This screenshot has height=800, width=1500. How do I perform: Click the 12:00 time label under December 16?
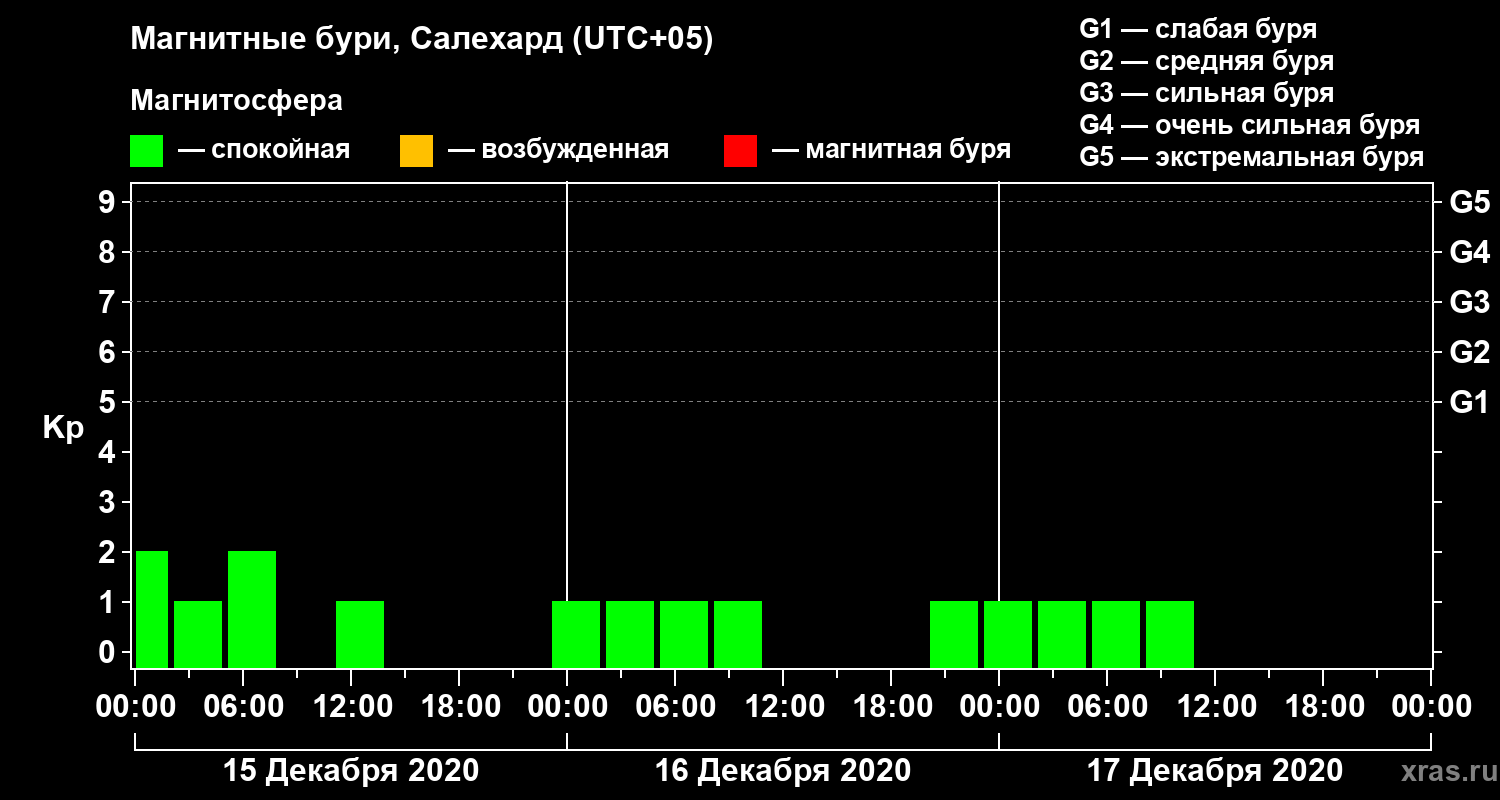click(783, 706)
